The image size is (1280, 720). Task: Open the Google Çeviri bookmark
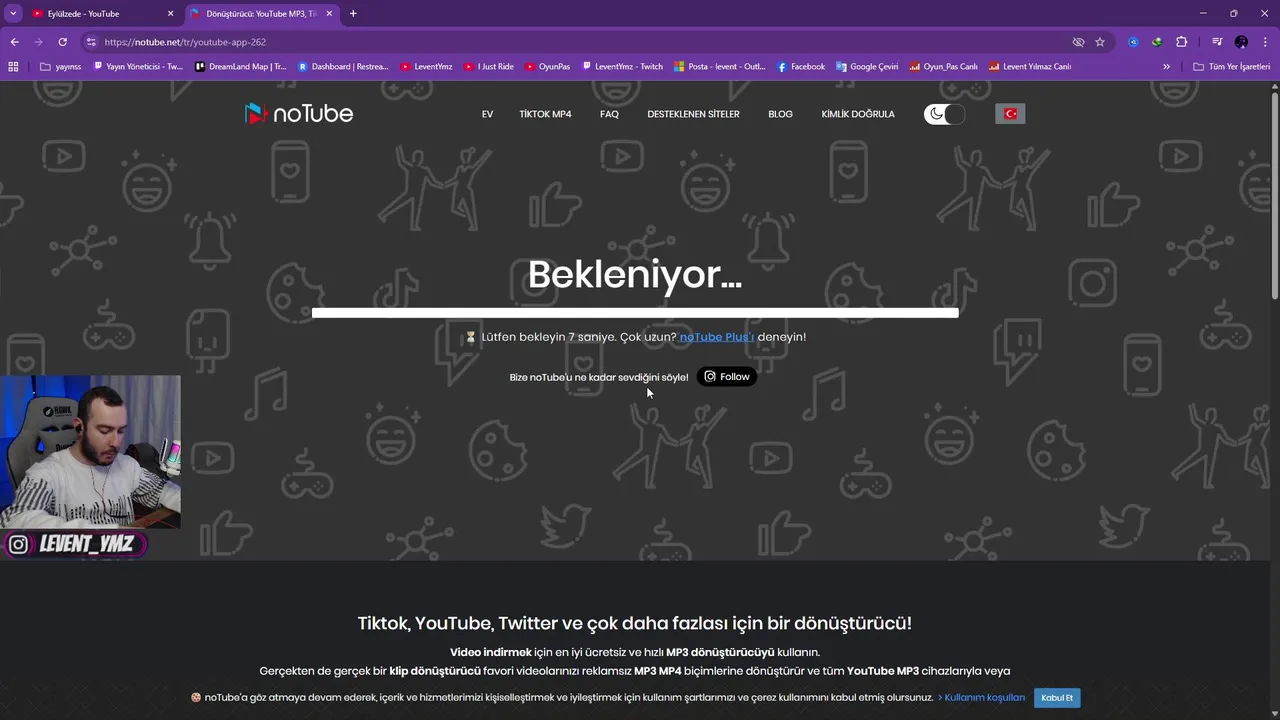tap(867, 67)
